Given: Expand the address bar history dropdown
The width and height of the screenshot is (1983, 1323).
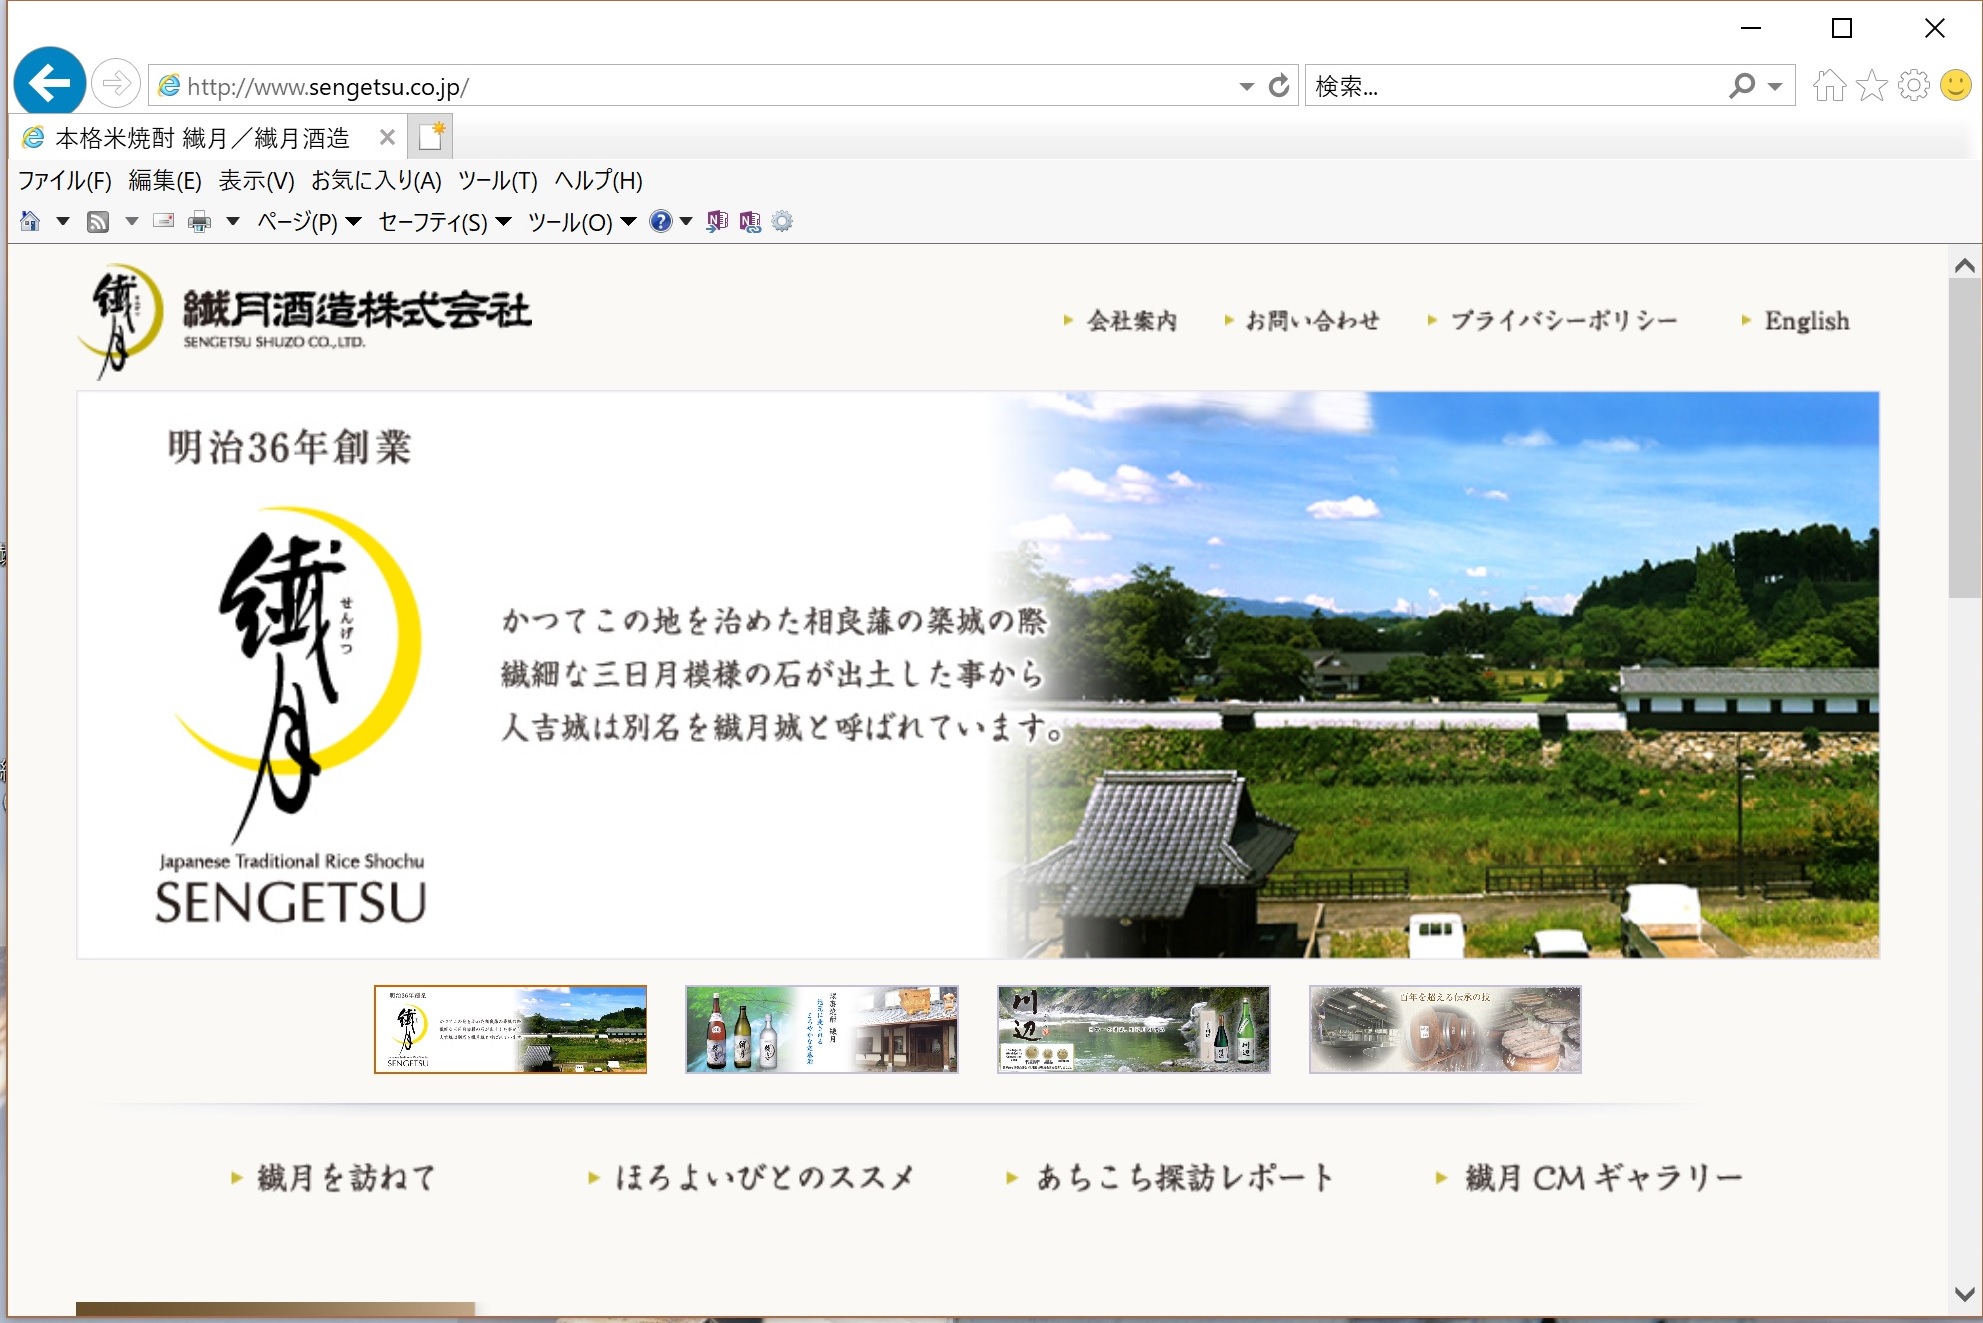Looking at the screenshot, I should click(x=1246, y=87).
